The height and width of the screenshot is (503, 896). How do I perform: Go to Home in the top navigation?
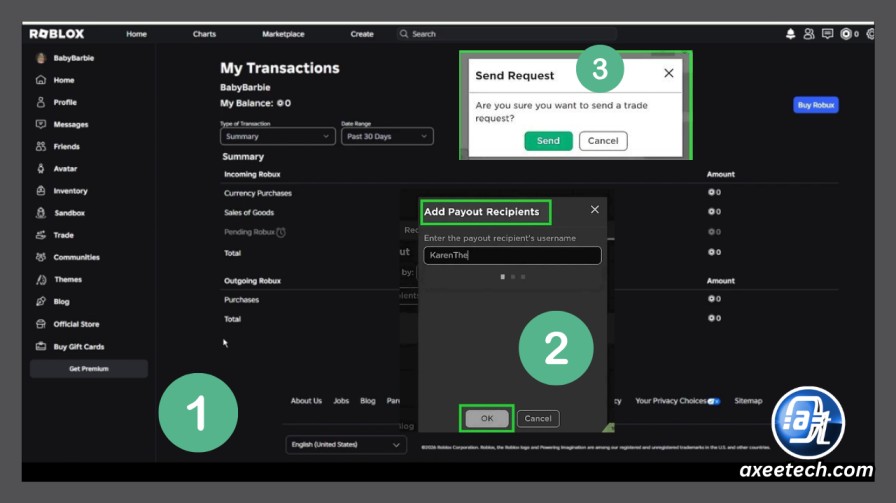coord(137,34)
